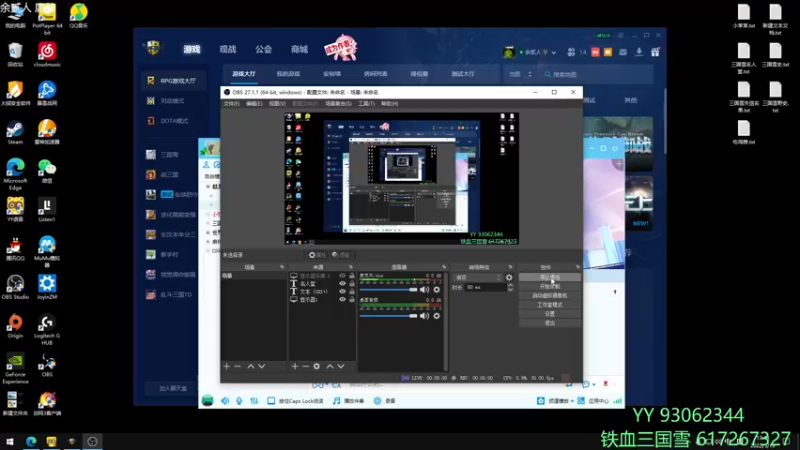Toggle visibility of greyed top source row
Image resolution: width=800 pixels, height=450 pixels.
click(x=342, y=276)
